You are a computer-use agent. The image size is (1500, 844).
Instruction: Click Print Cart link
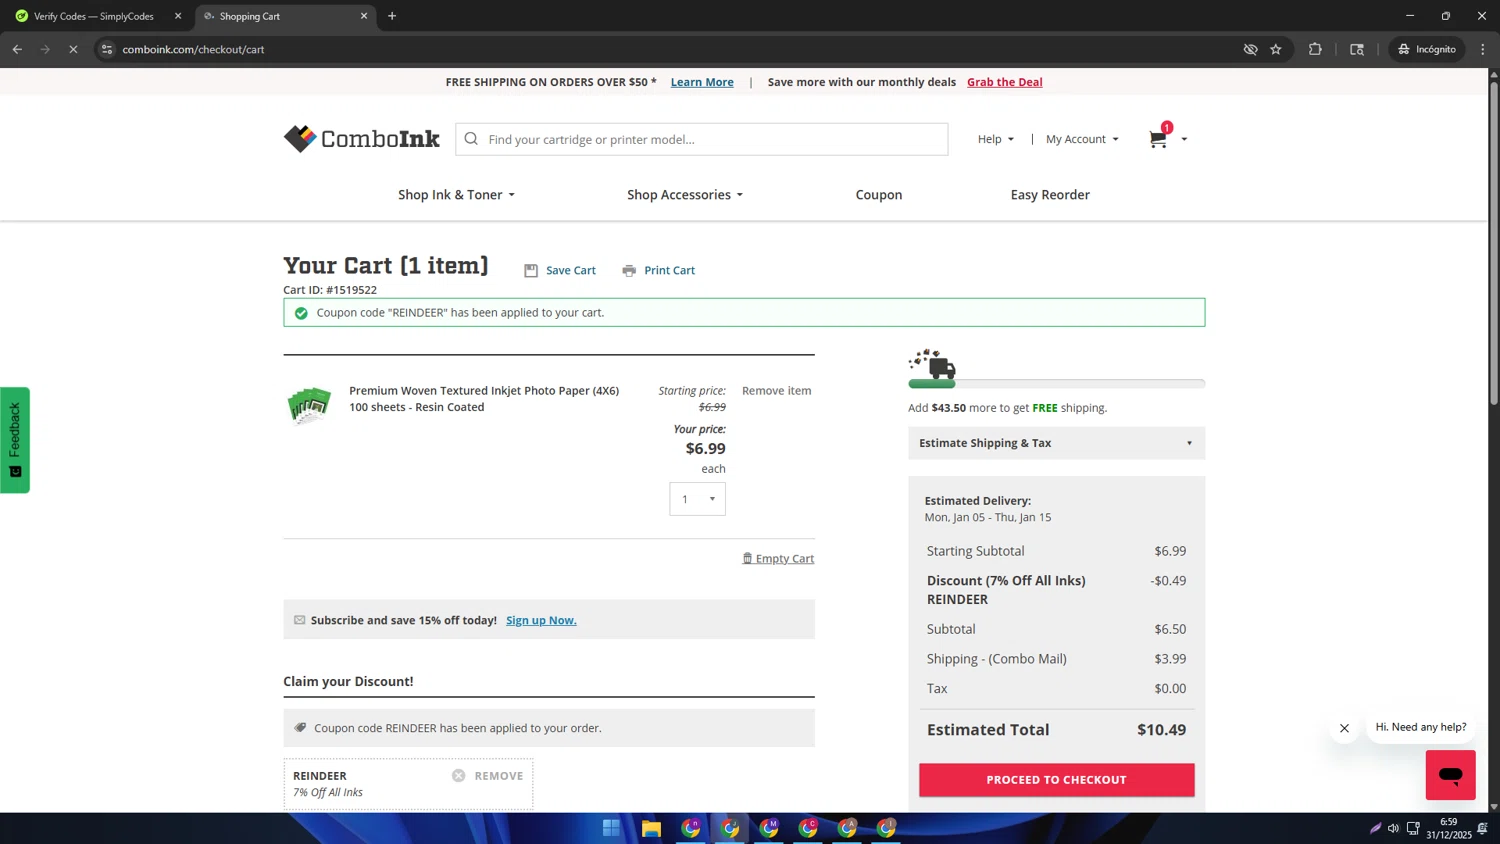[x=669, y=270]
